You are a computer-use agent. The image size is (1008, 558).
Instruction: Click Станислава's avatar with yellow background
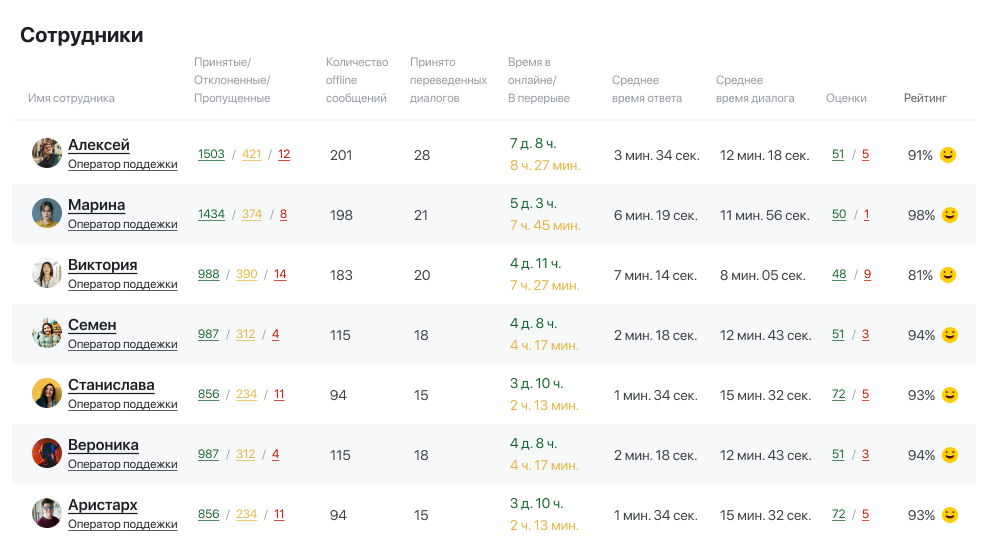[x=47, y=393]
